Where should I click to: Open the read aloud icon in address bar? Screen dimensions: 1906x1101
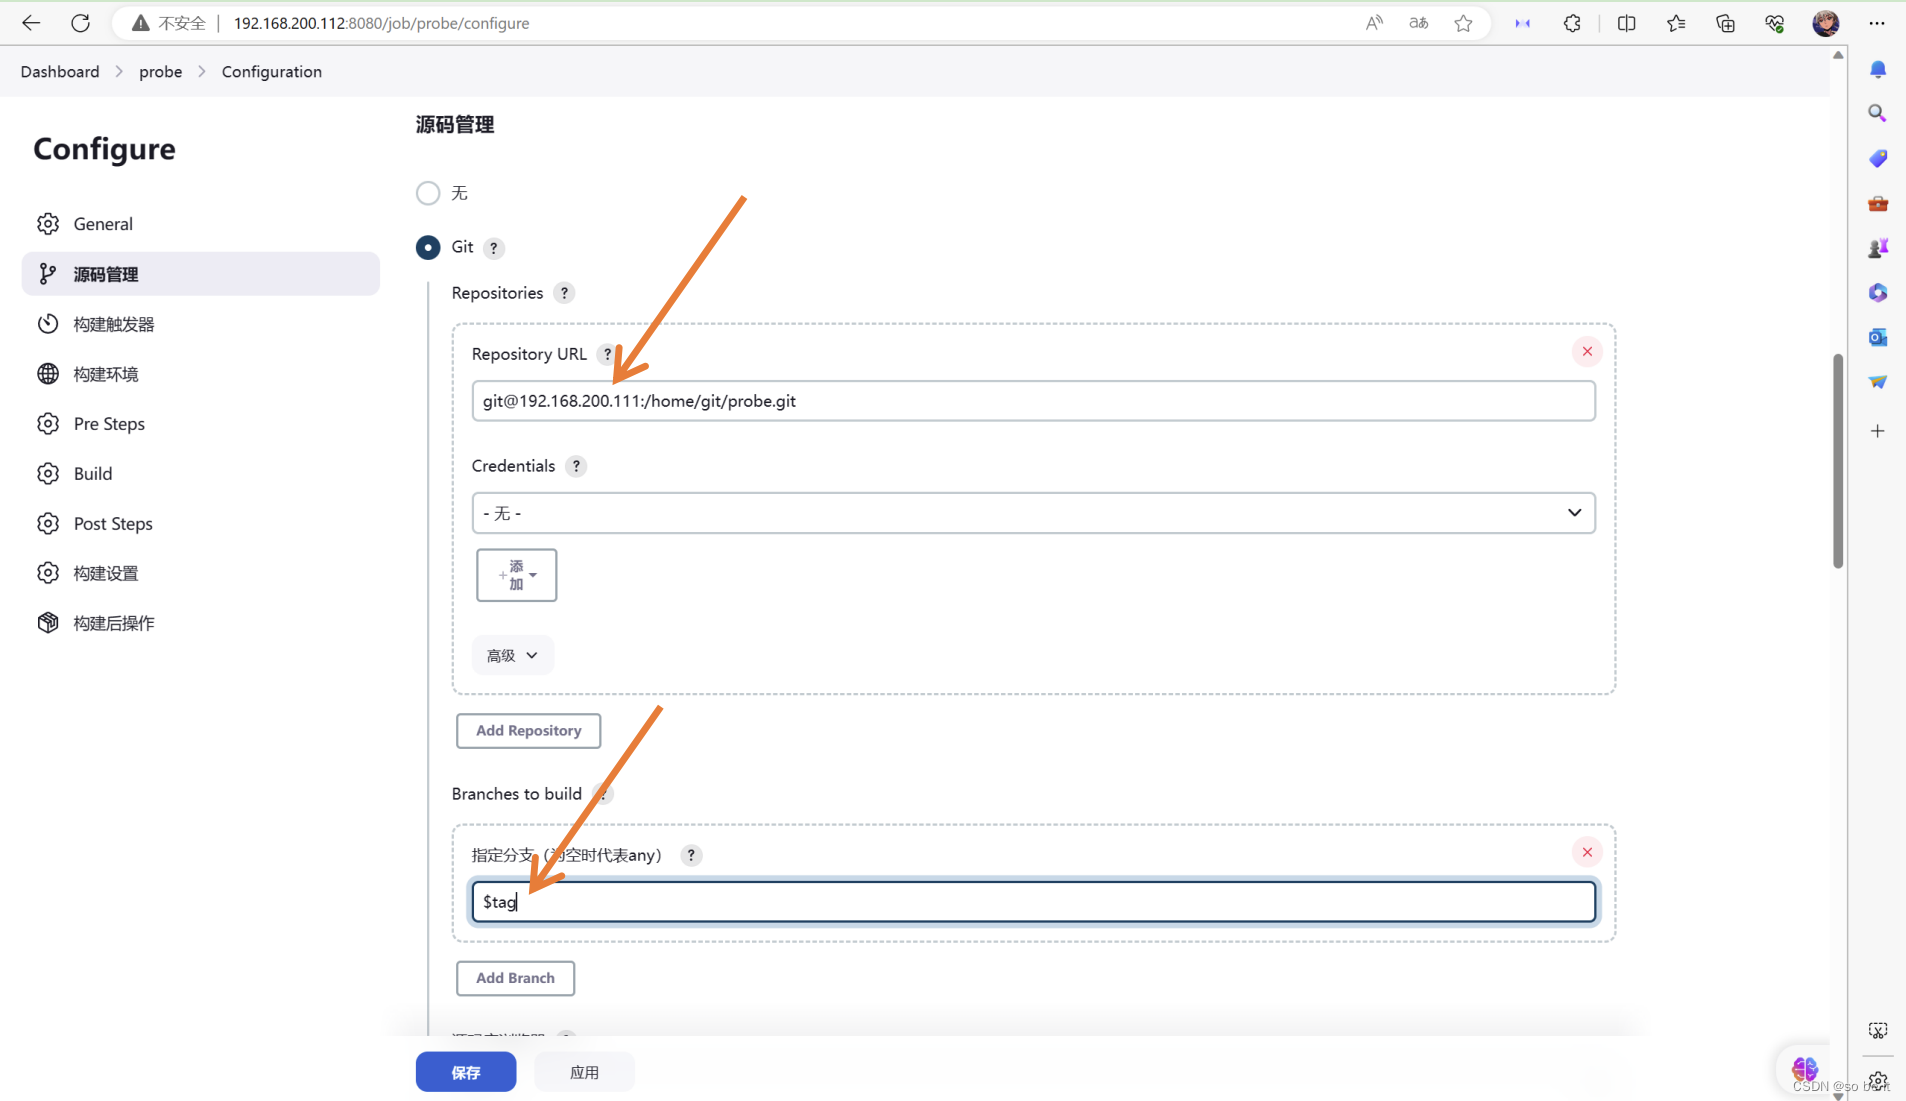[x=1374, y=23]
